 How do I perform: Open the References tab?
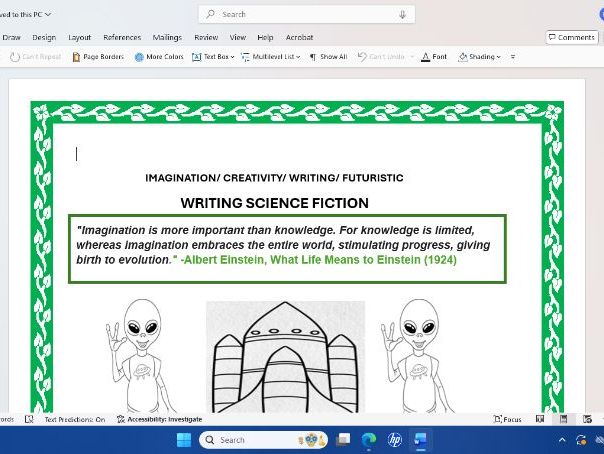tap(122, 37)
